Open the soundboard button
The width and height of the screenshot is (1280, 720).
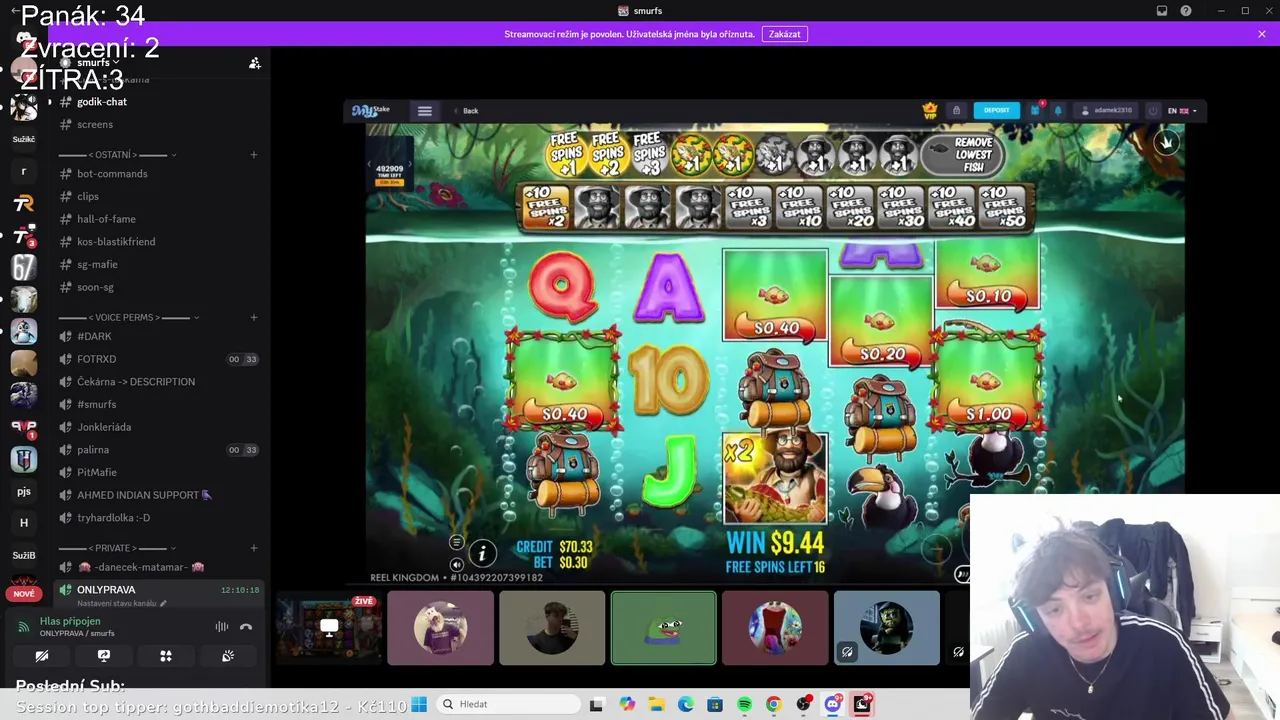click(x=228, y=656)
